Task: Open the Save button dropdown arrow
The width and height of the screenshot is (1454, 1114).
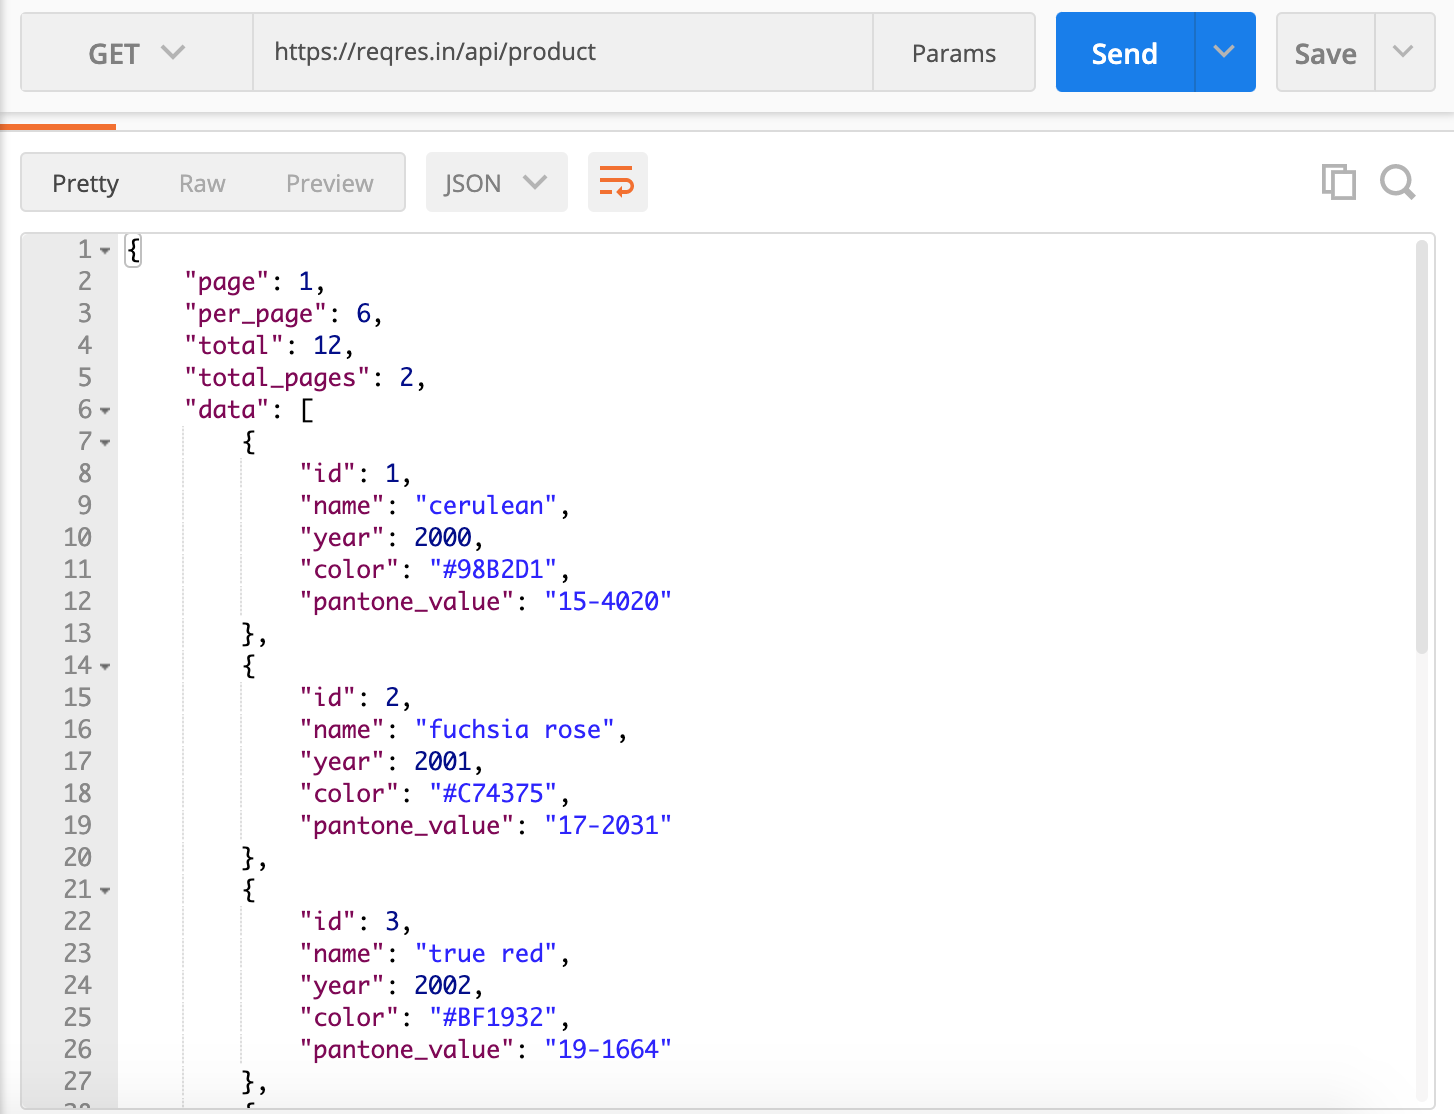Action: coord(1403,52)
